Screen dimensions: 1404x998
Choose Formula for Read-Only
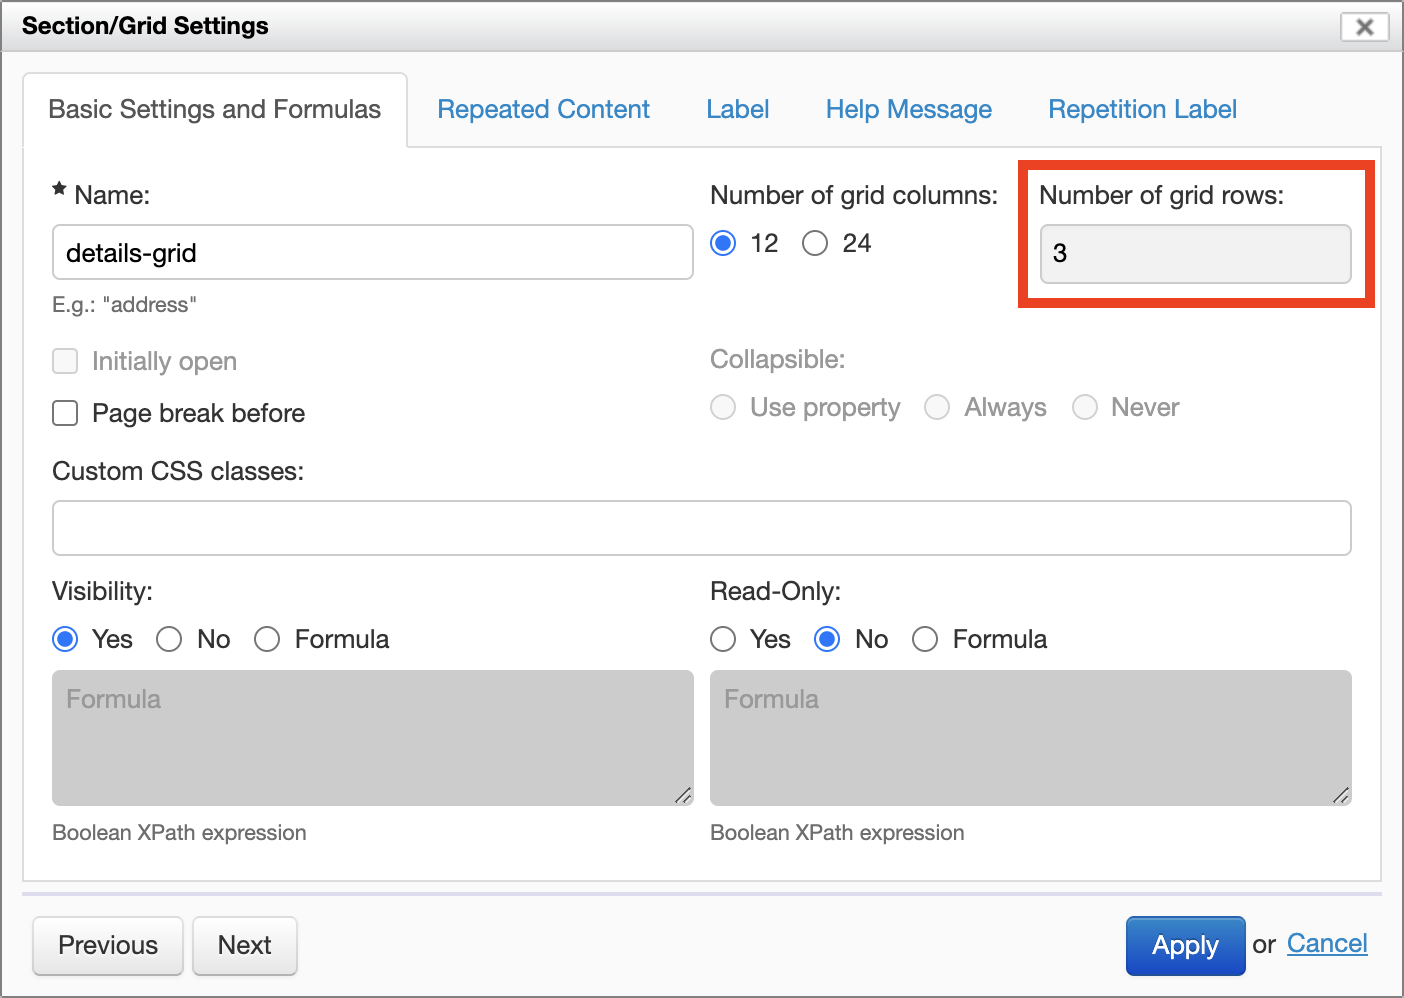925,639
